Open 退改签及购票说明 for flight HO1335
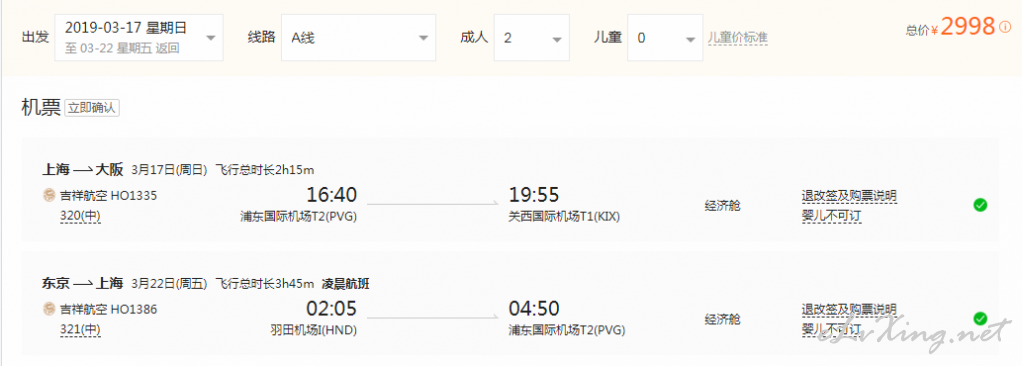 849,195
